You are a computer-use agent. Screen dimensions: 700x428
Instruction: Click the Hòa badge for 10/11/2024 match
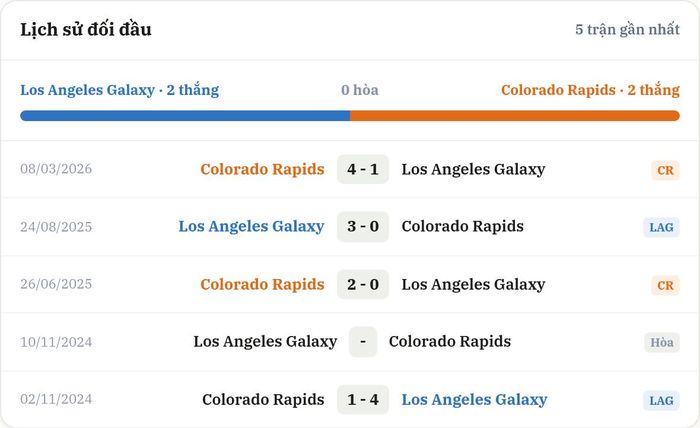click(x=662, y=342)
